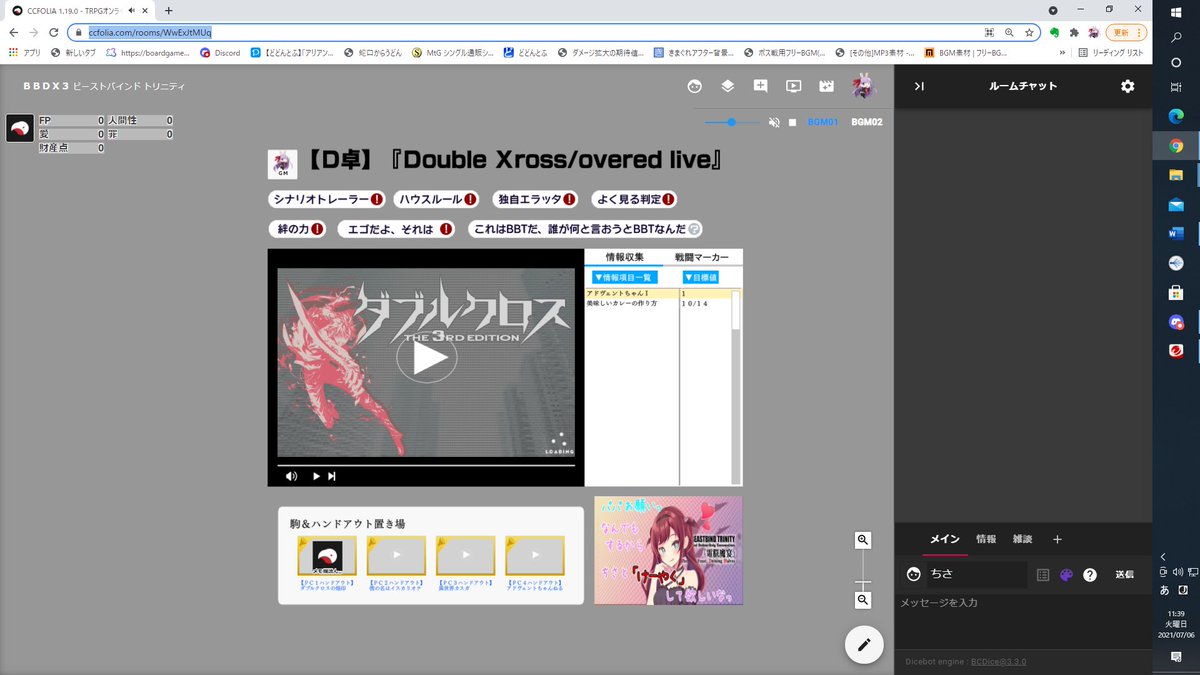The height and width of the screenshot is (675, 1200).
Task: Click the video progress bar
Action: pyautogui.click(x=426, y=465)
